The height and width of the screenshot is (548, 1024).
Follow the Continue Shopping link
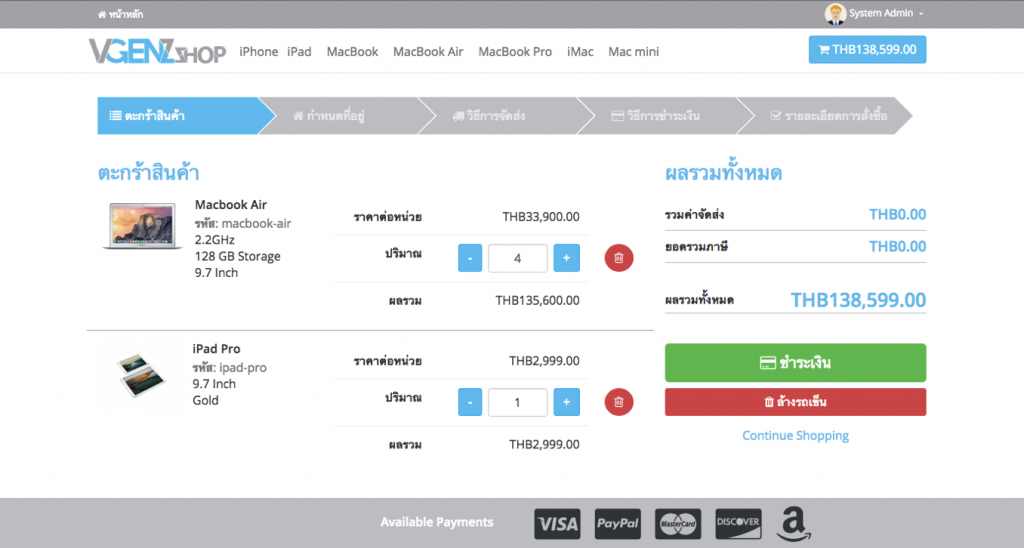(795, 436)
